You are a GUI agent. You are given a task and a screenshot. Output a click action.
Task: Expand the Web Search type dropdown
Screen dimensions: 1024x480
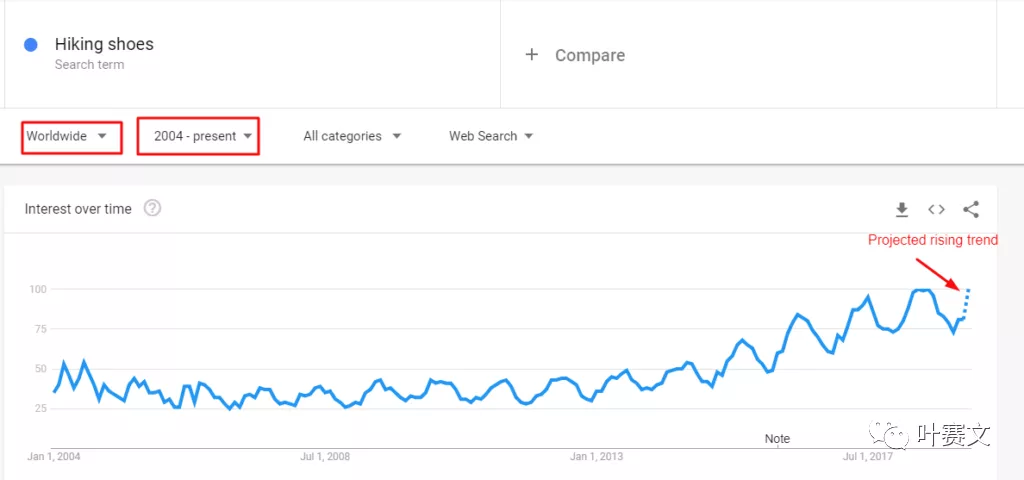490,136
